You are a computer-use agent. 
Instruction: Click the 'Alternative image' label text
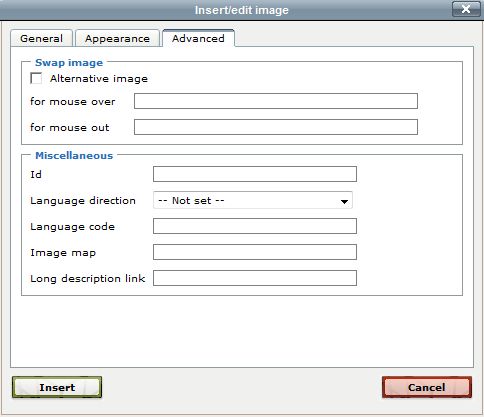point(99,79)
